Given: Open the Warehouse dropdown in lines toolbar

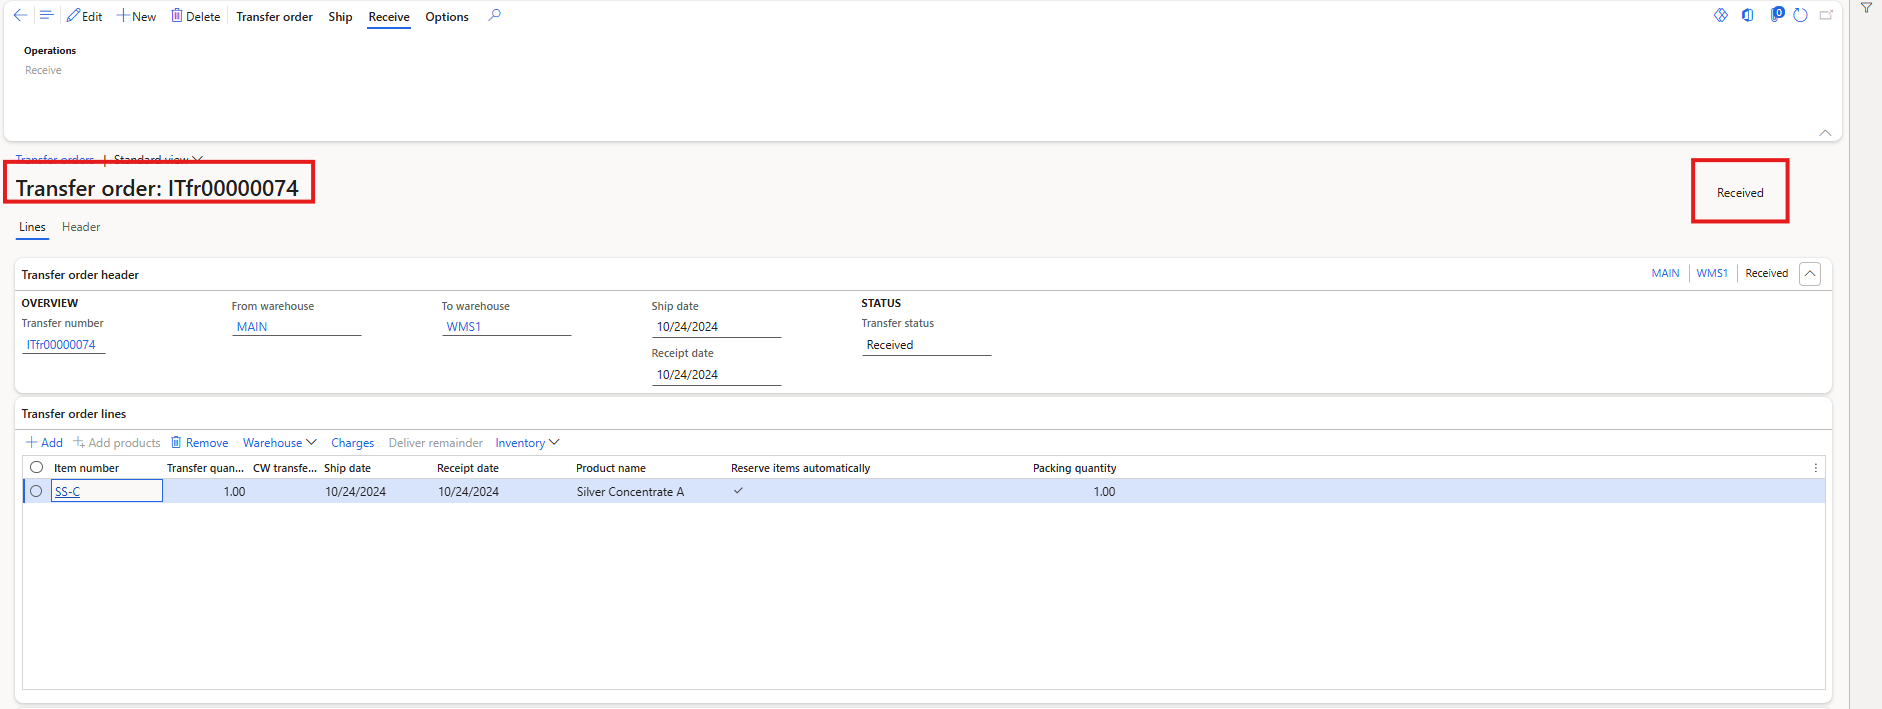Looking at the screenshot, I should pyautogui.click(x=279, y=443).
